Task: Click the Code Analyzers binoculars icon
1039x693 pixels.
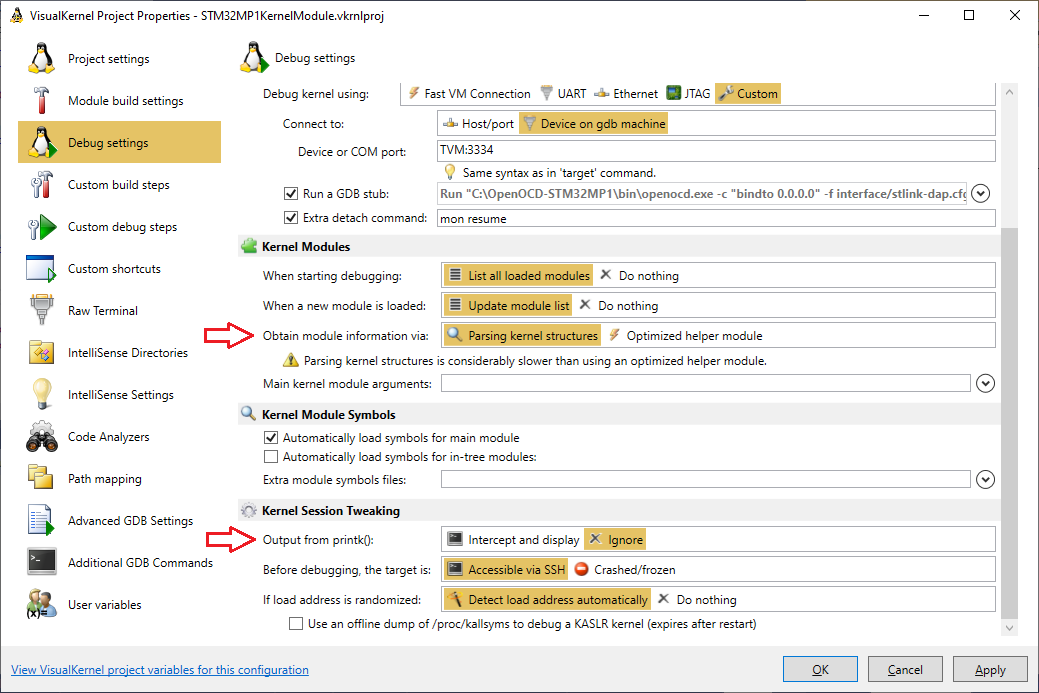Action: (41, 437)
